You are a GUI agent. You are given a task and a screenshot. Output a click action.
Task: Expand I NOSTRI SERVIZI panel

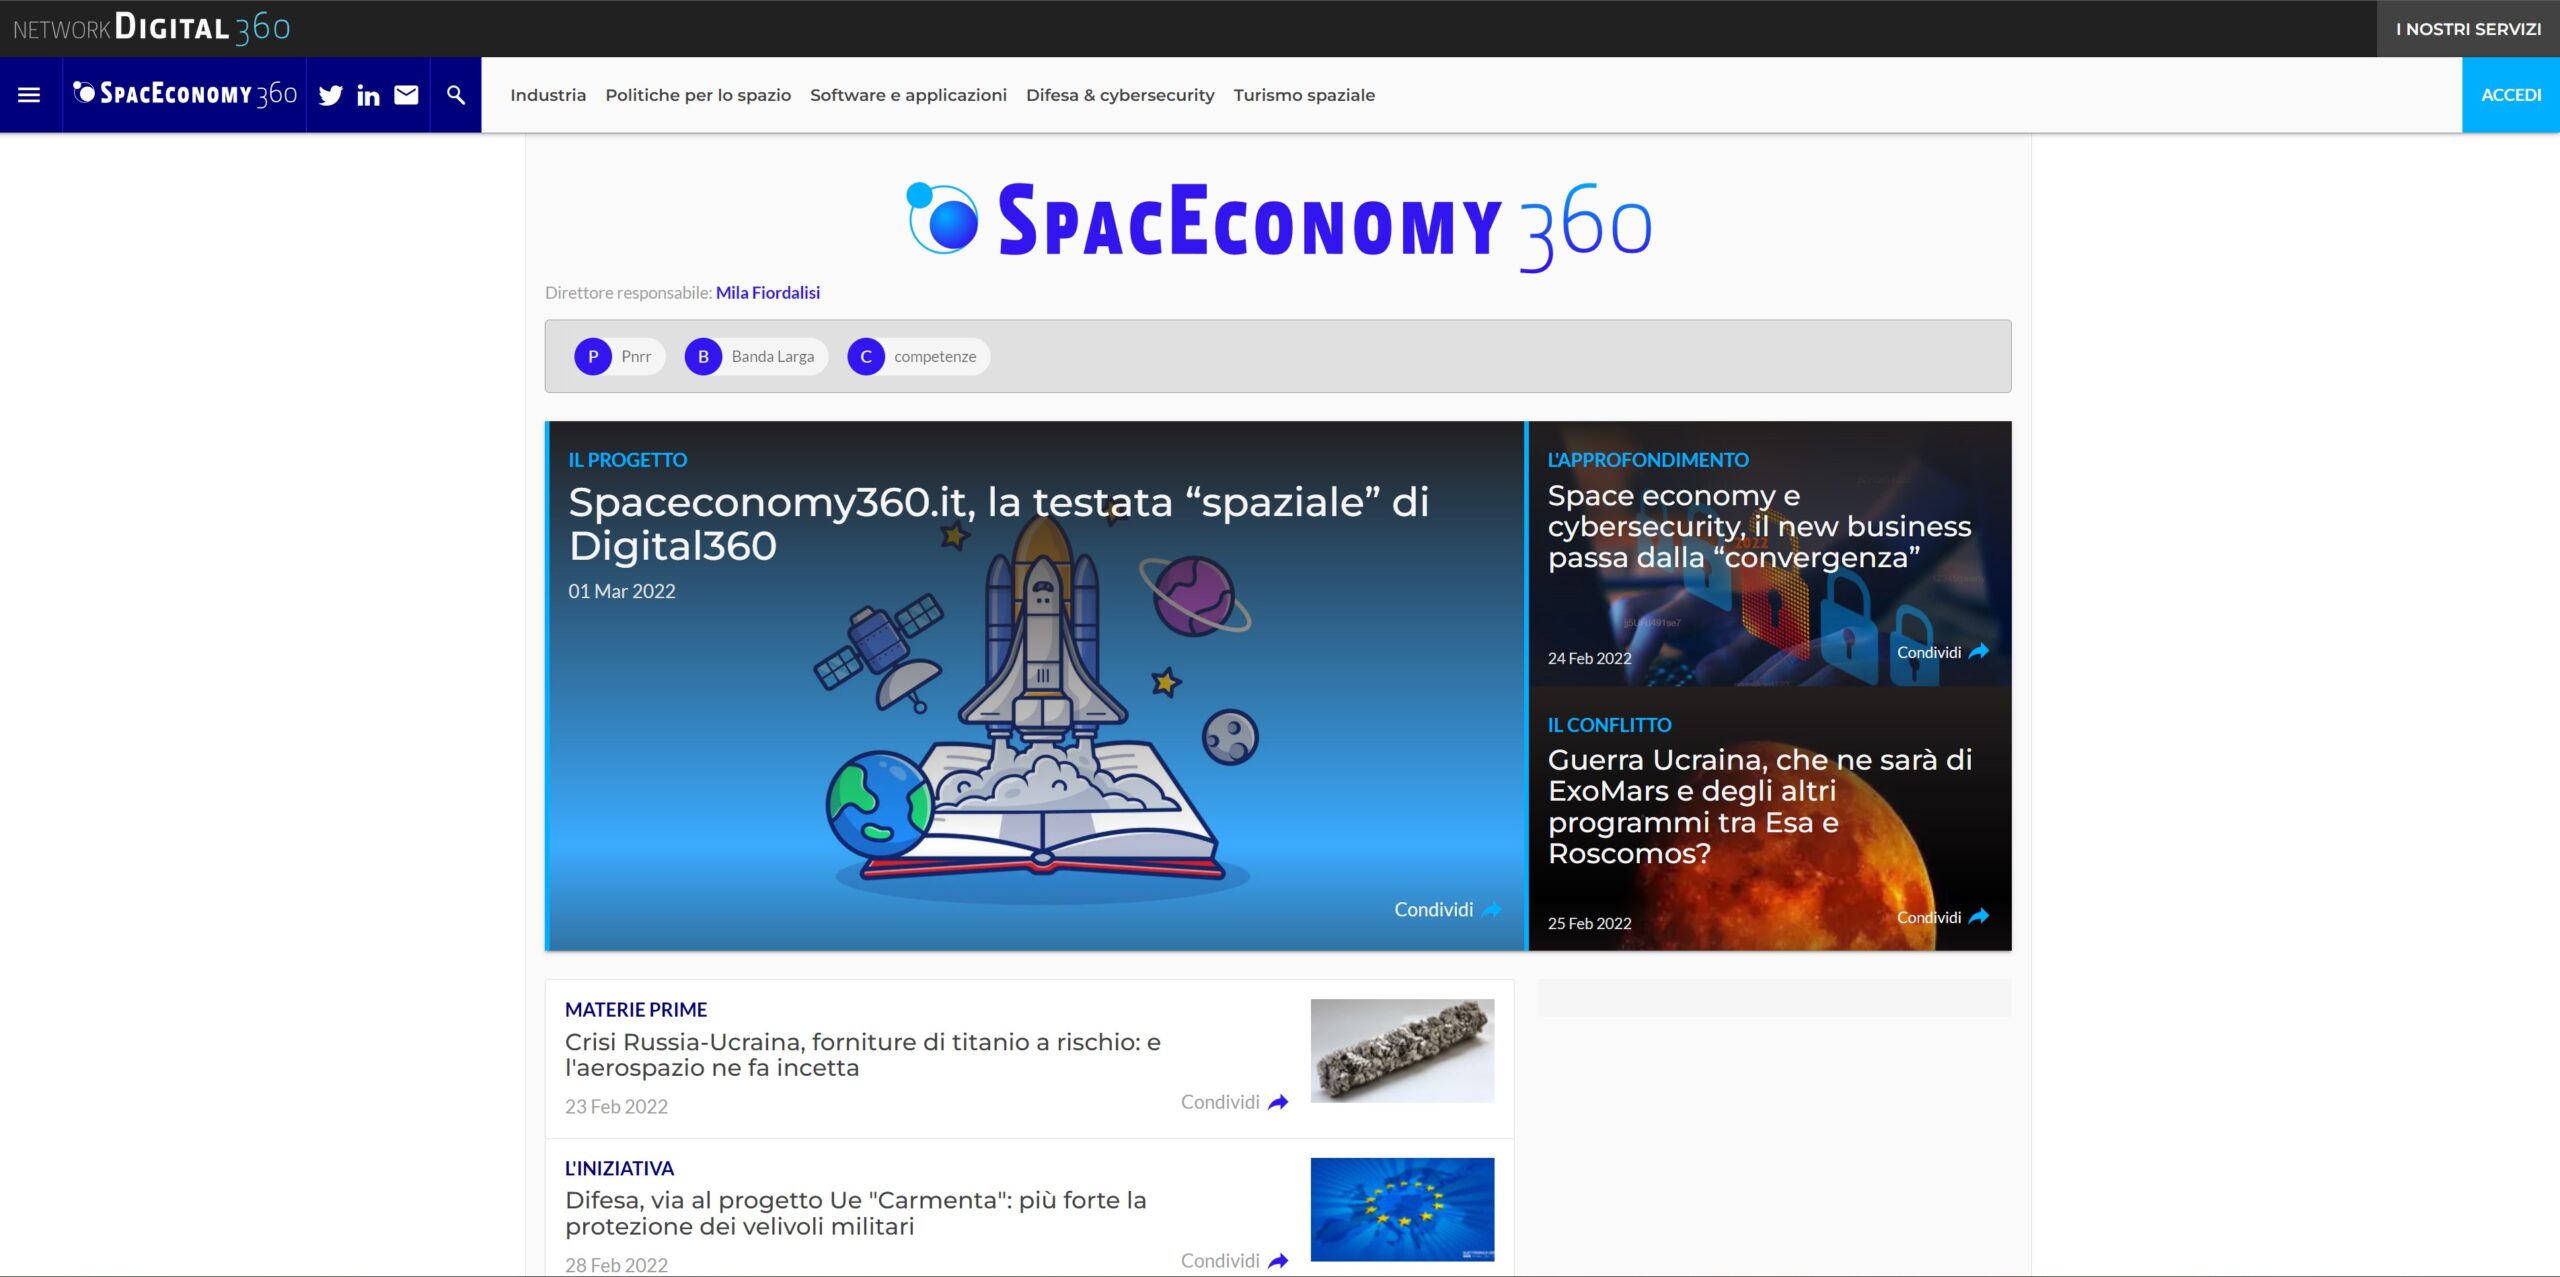(2467, 29)
